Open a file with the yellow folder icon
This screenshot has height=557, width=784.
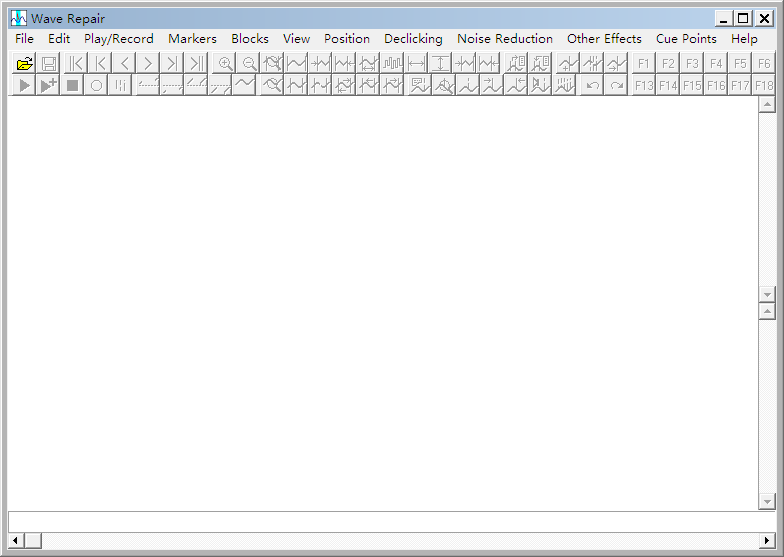point(24,64)
